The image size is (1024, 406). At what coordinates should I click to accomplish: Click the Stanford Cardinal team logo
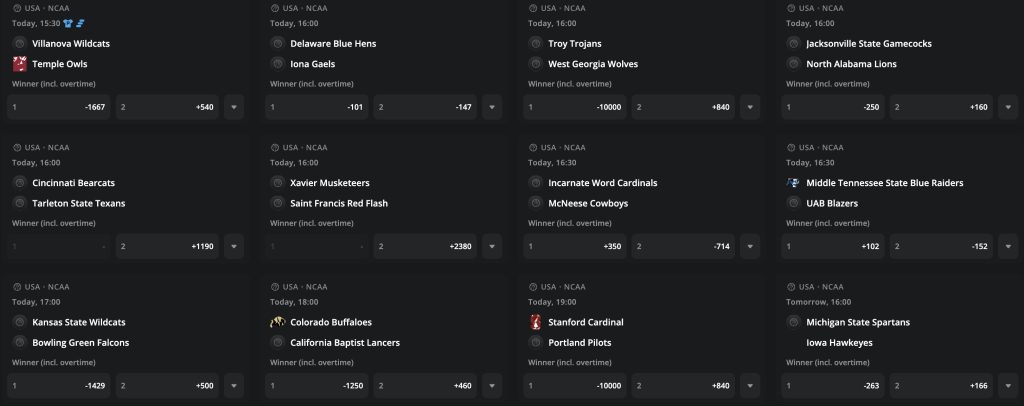click(535, 323)
